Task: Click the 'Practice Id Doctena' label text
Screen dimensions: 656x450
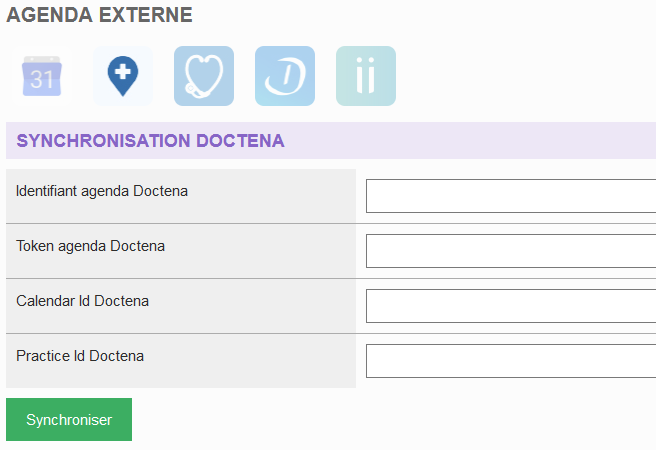Action: (x=80, y=356)
